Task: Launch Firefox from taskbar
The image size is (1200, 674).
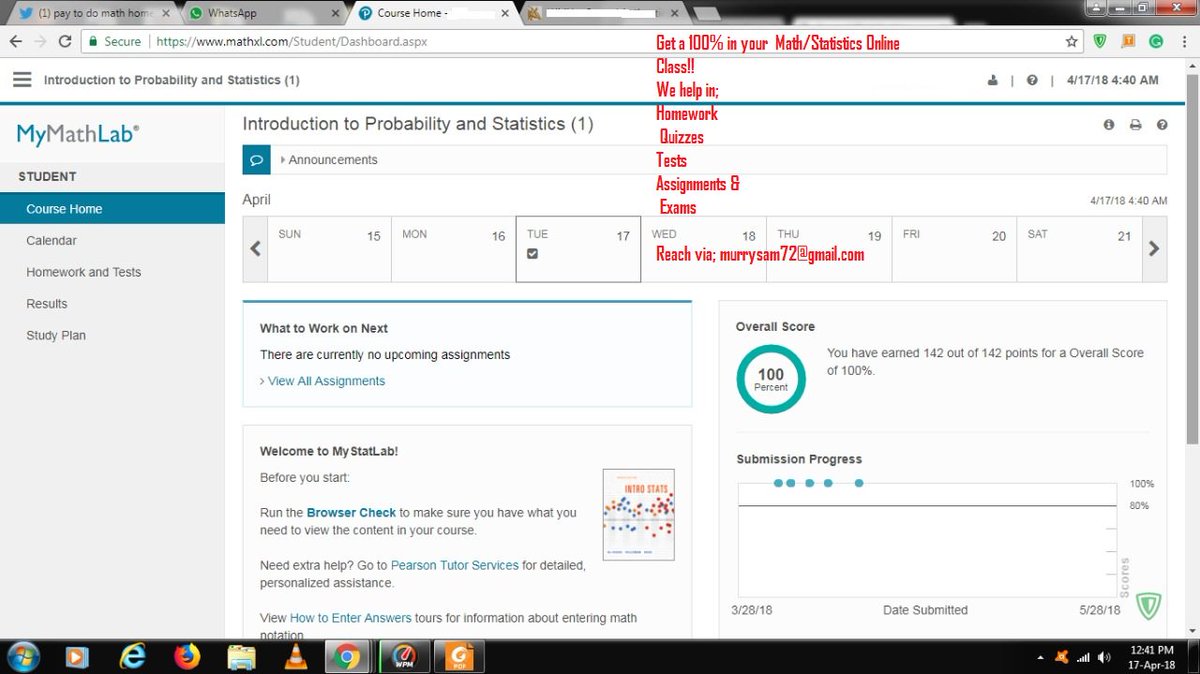Action: click(187, 657)
